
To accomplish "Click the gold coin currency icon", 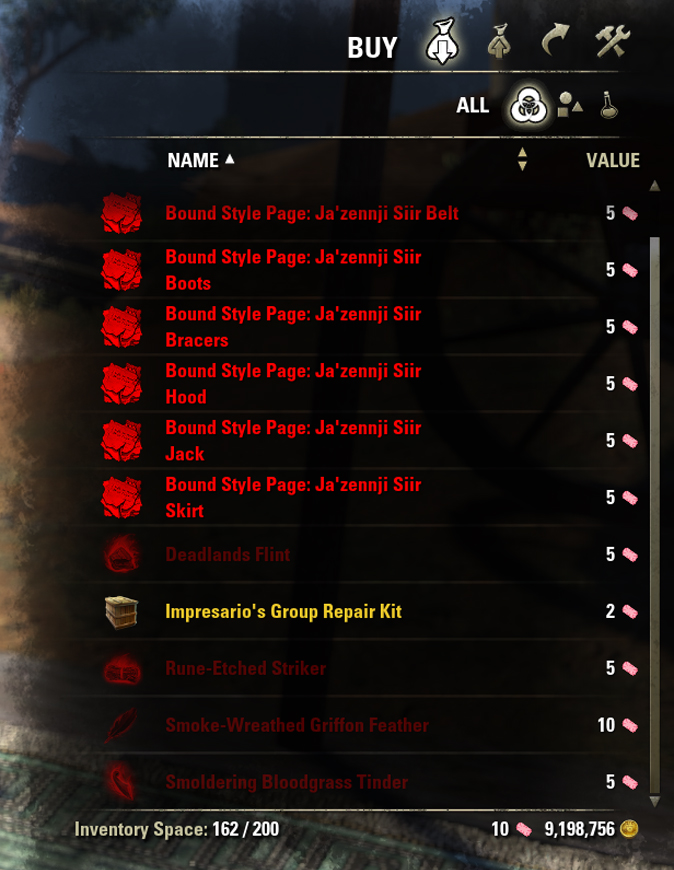I will (629, 829).
